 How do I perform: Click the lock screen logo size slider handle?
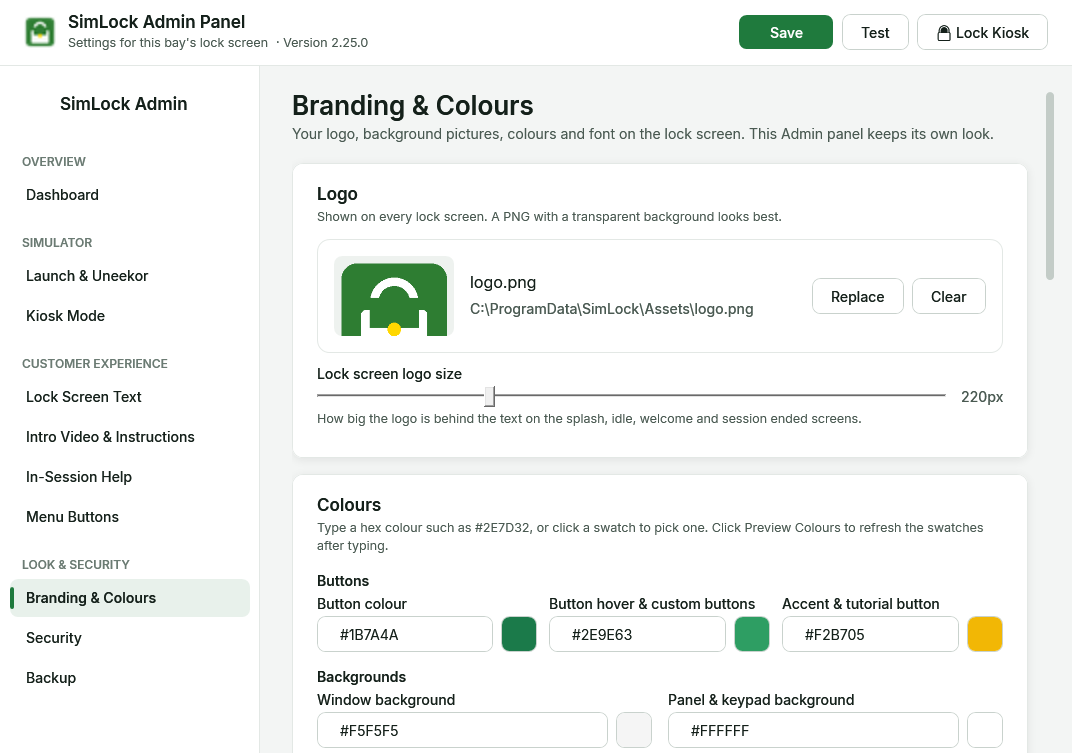(x=490, y=395)
